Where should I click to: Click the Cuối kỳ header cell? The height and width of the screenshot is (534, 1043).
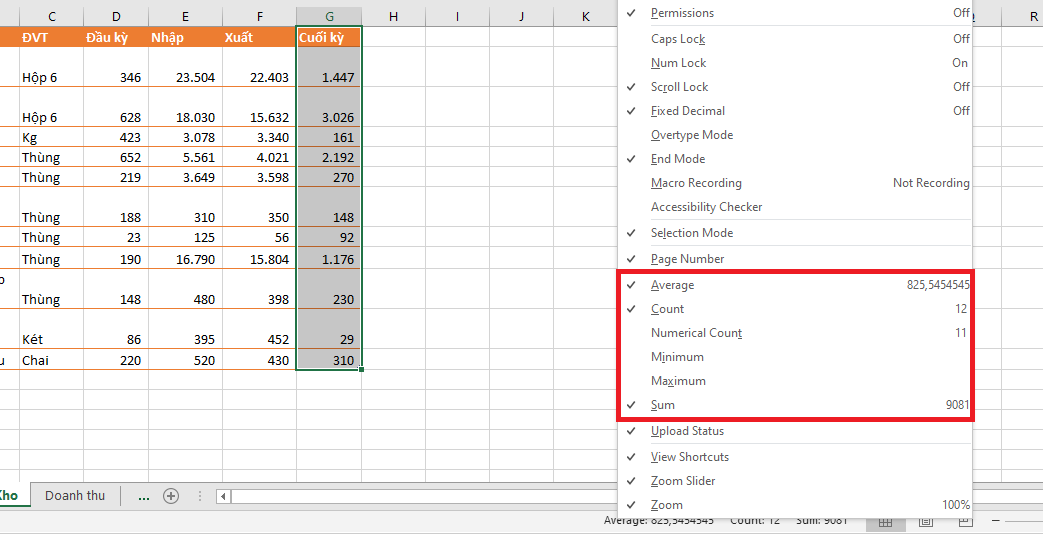pos(329,37)
